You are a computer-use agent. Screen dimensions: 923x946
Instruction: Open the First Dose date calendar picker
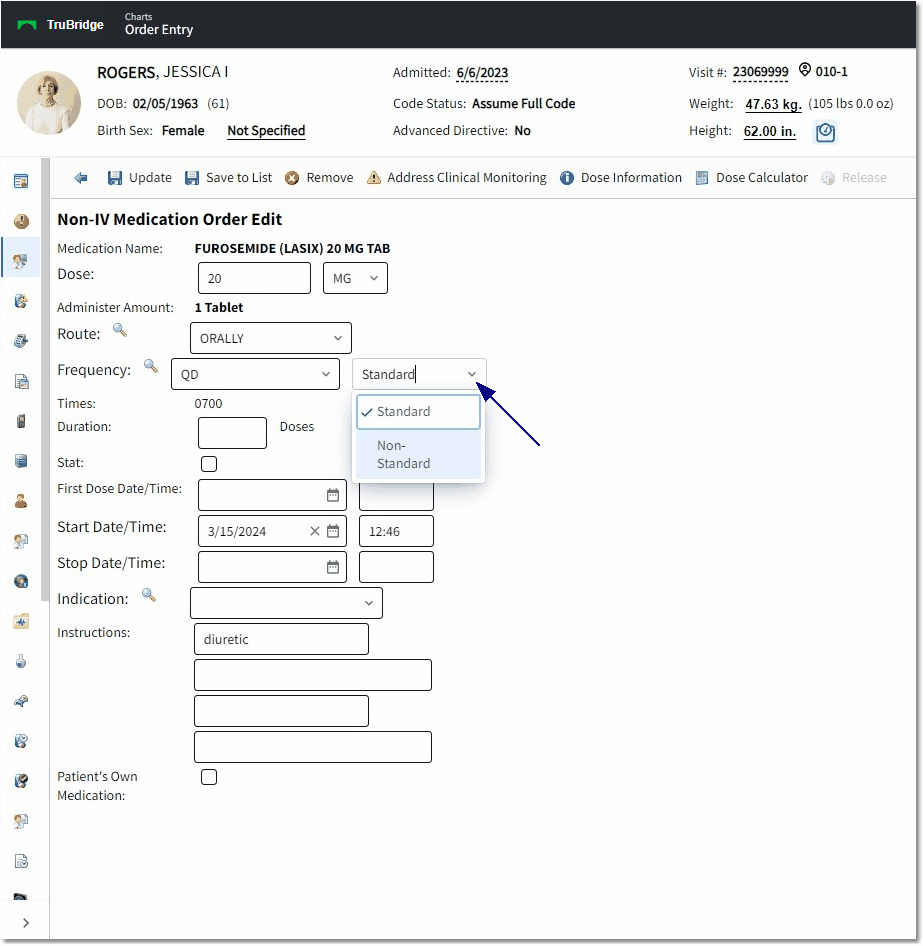(333, 495)
